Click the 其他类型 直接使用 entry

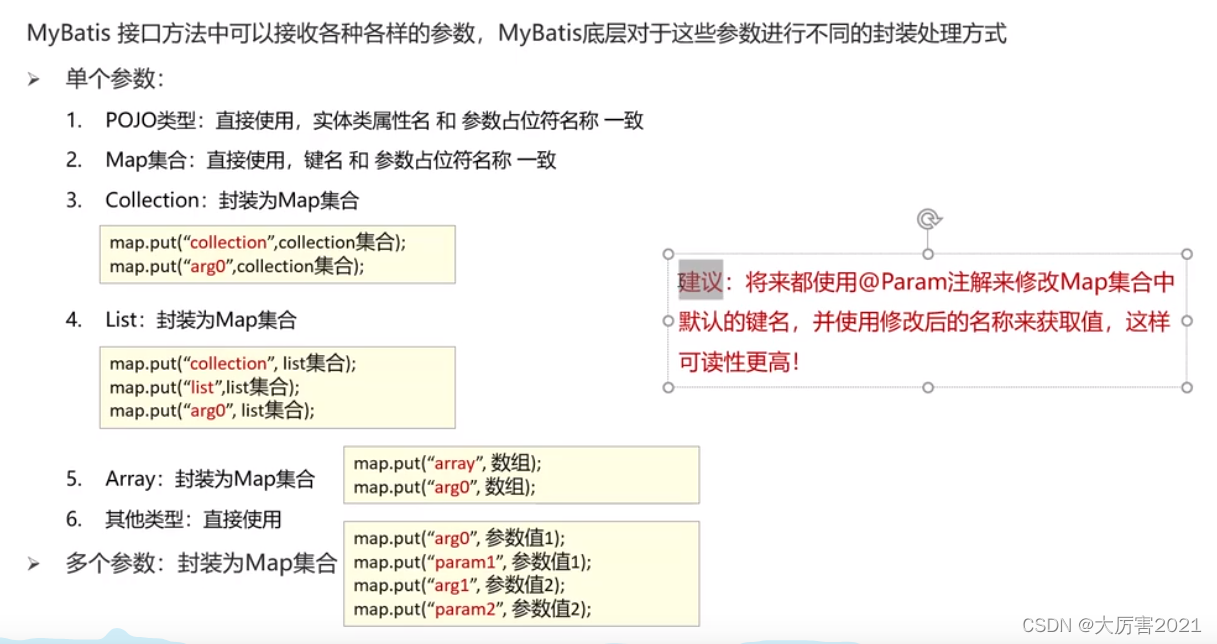(x=190, y=520)
